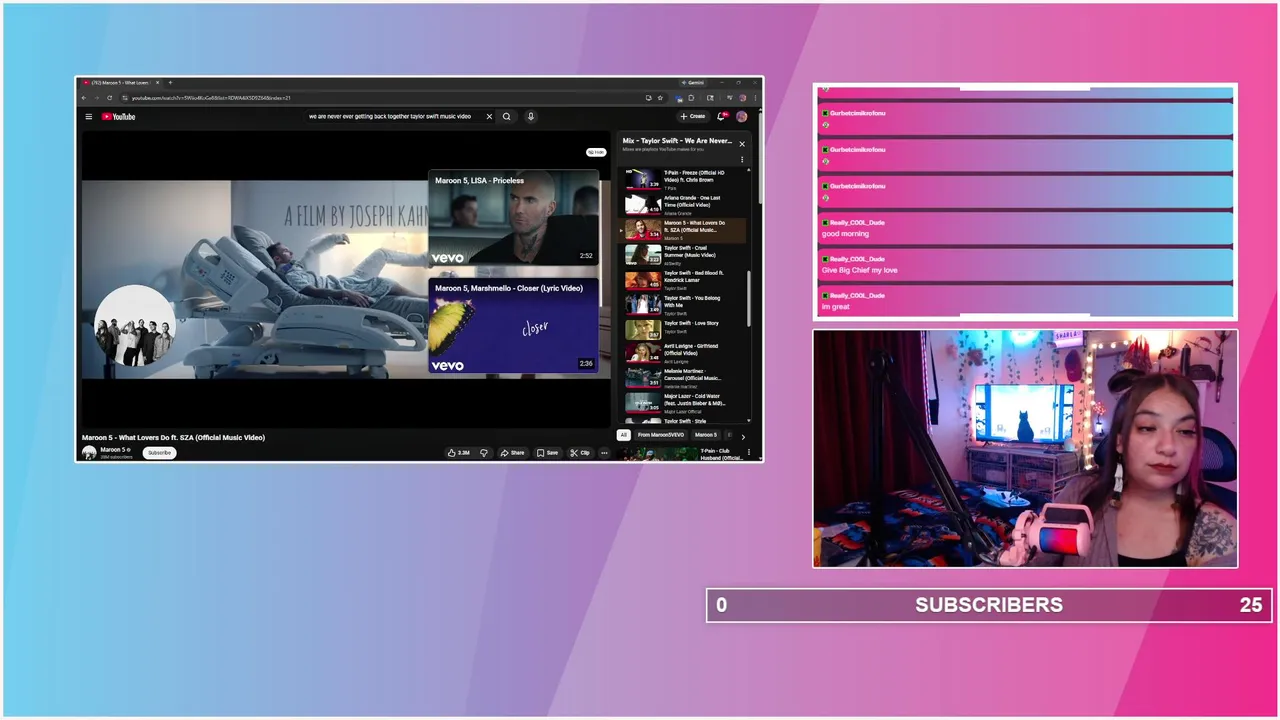
Task: Play Melanie Martinez - Carousel
Action: pos(684,378)
